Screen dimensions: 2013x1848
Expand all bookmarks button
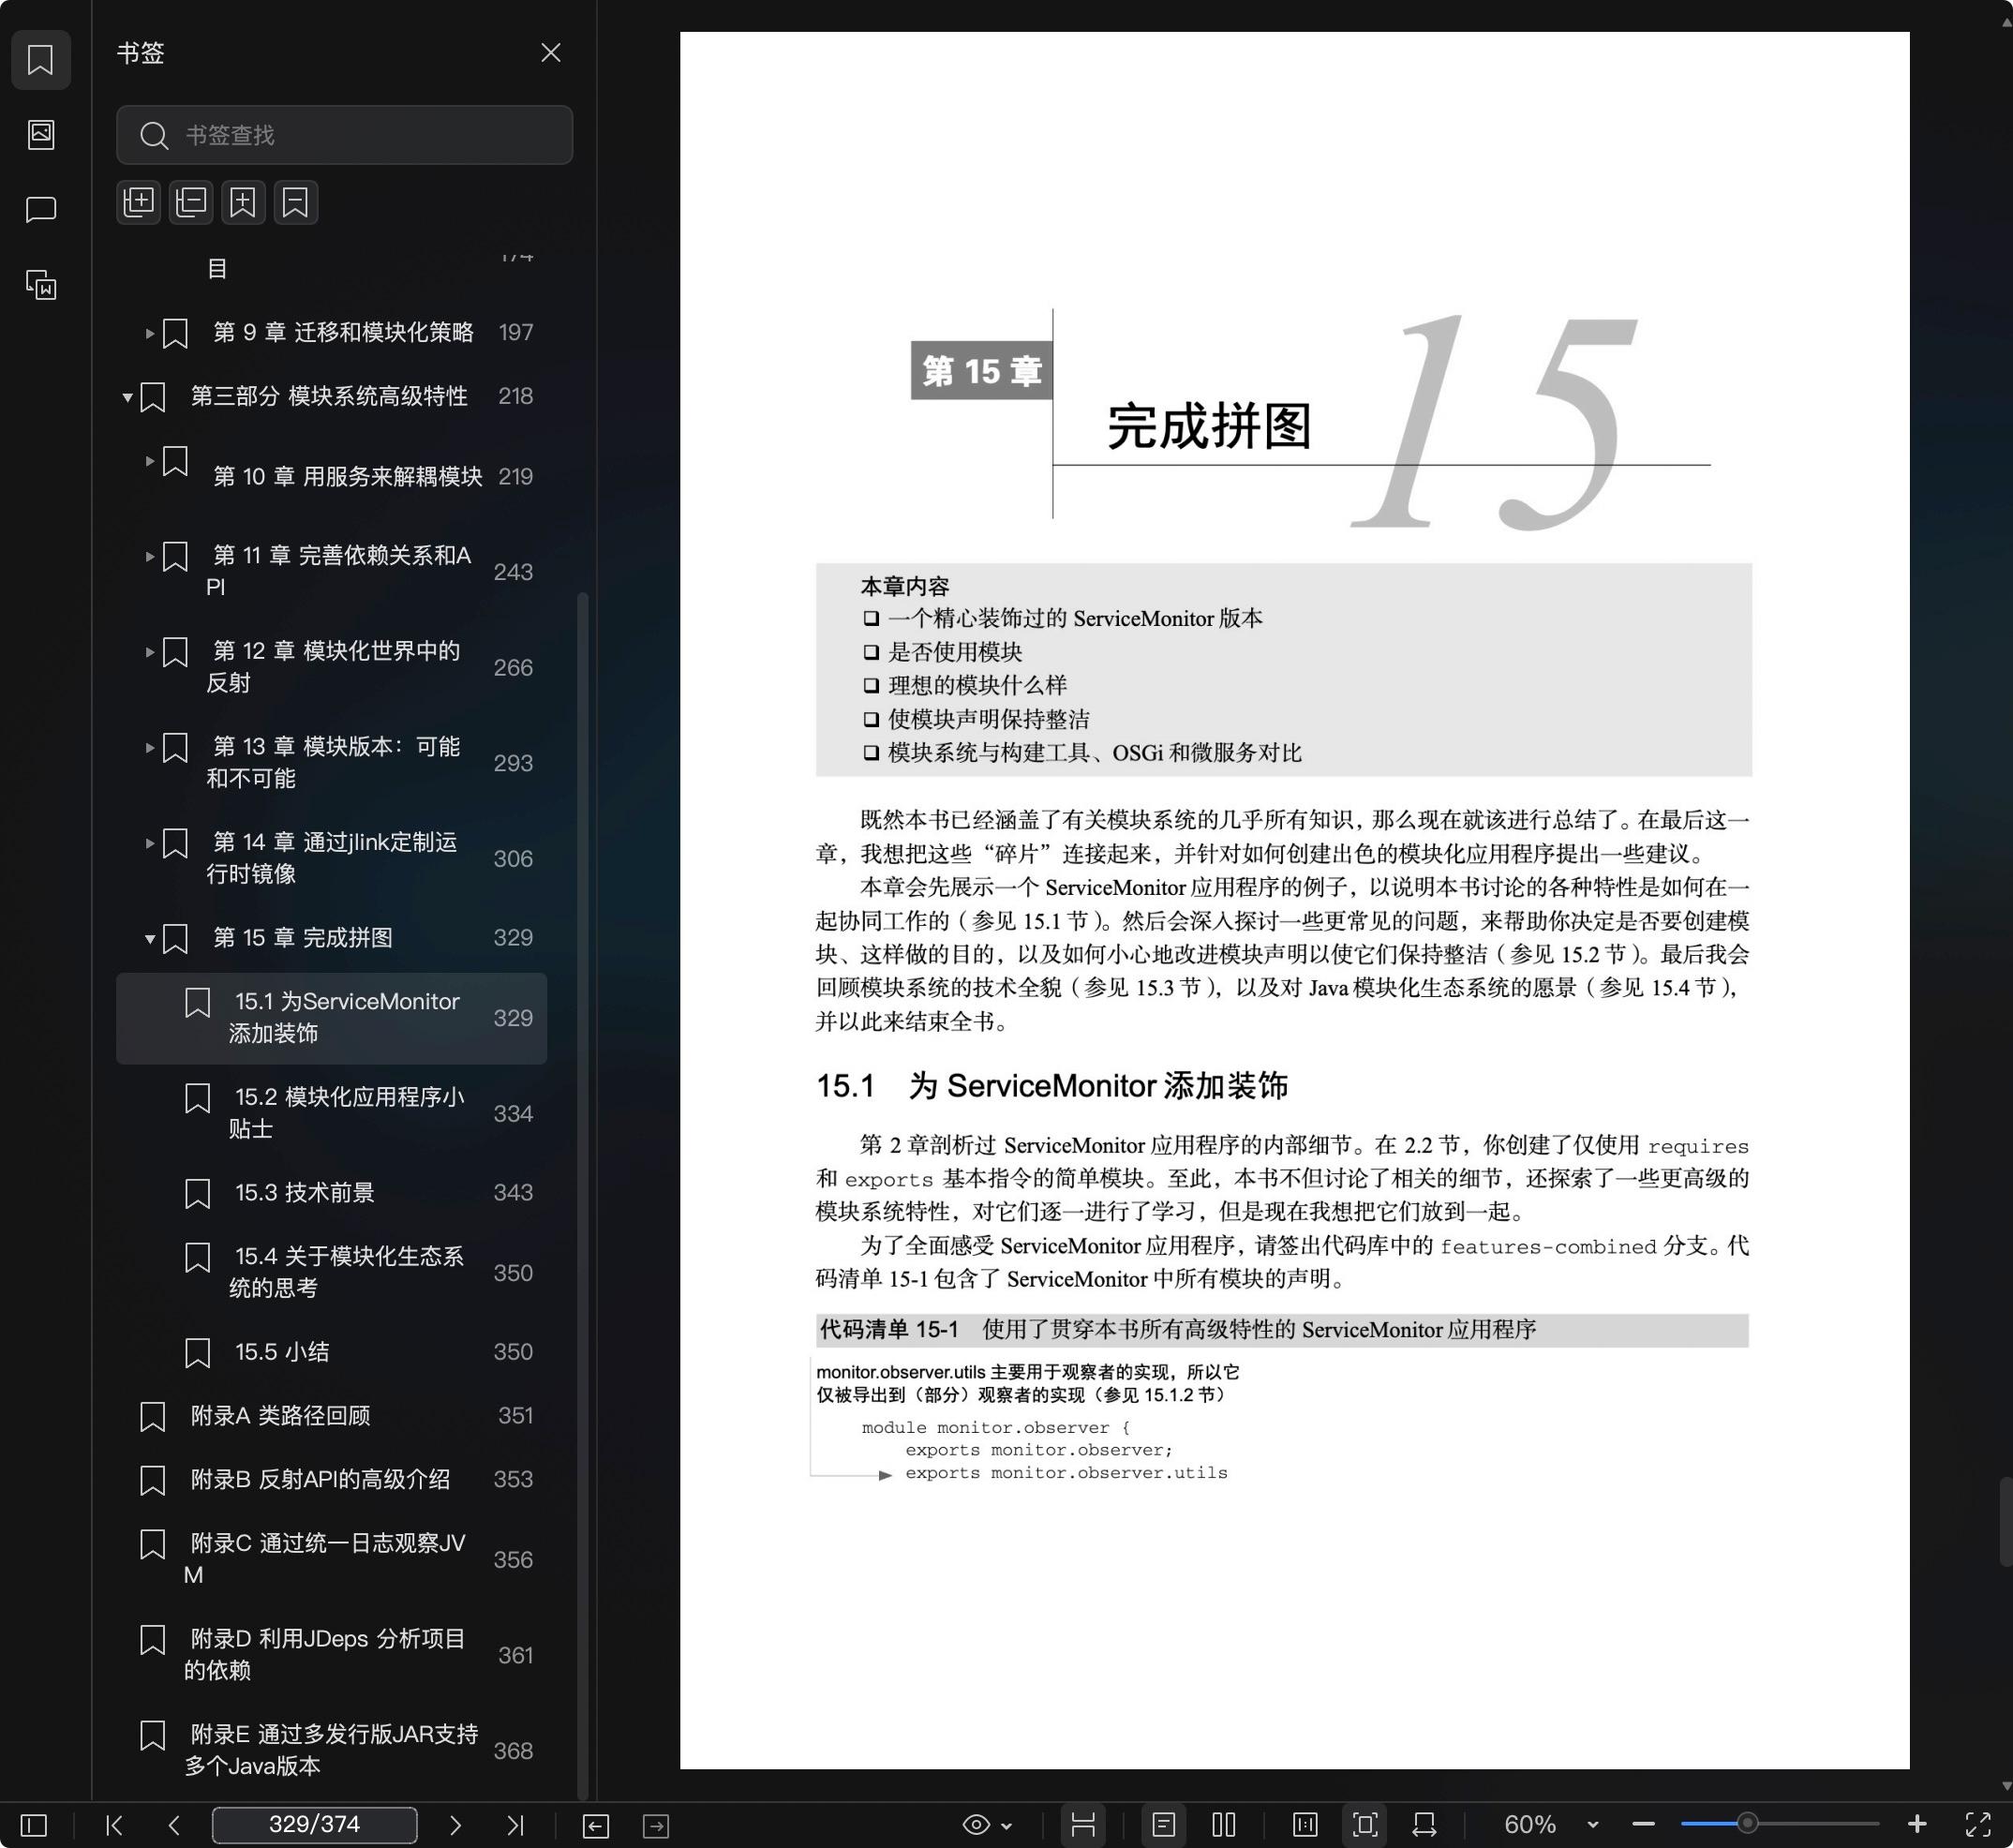tap(139, 202)
